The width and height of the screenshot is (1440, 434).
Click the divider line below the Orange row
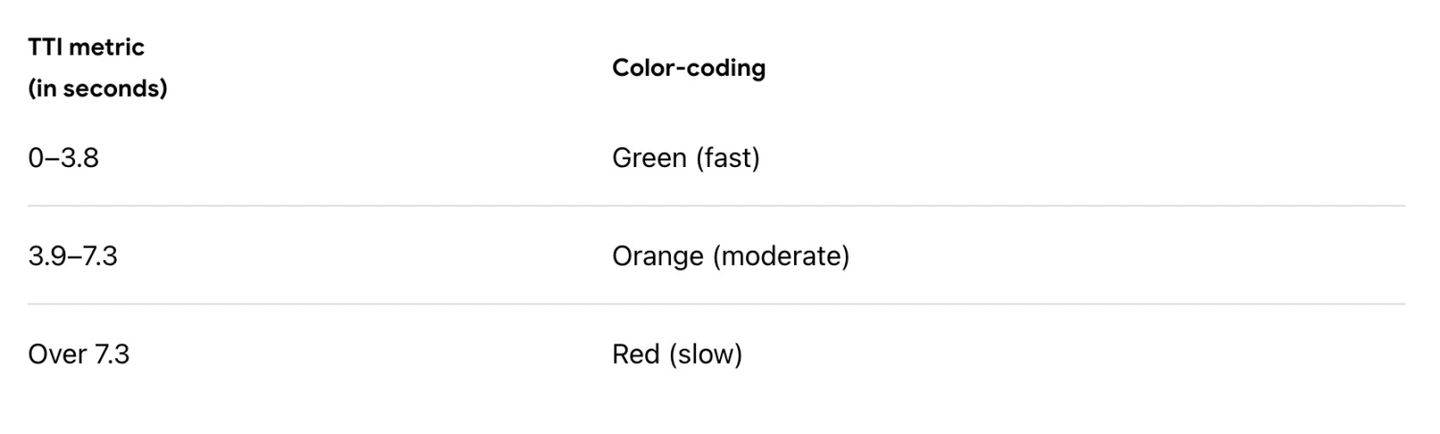[716, 304]
